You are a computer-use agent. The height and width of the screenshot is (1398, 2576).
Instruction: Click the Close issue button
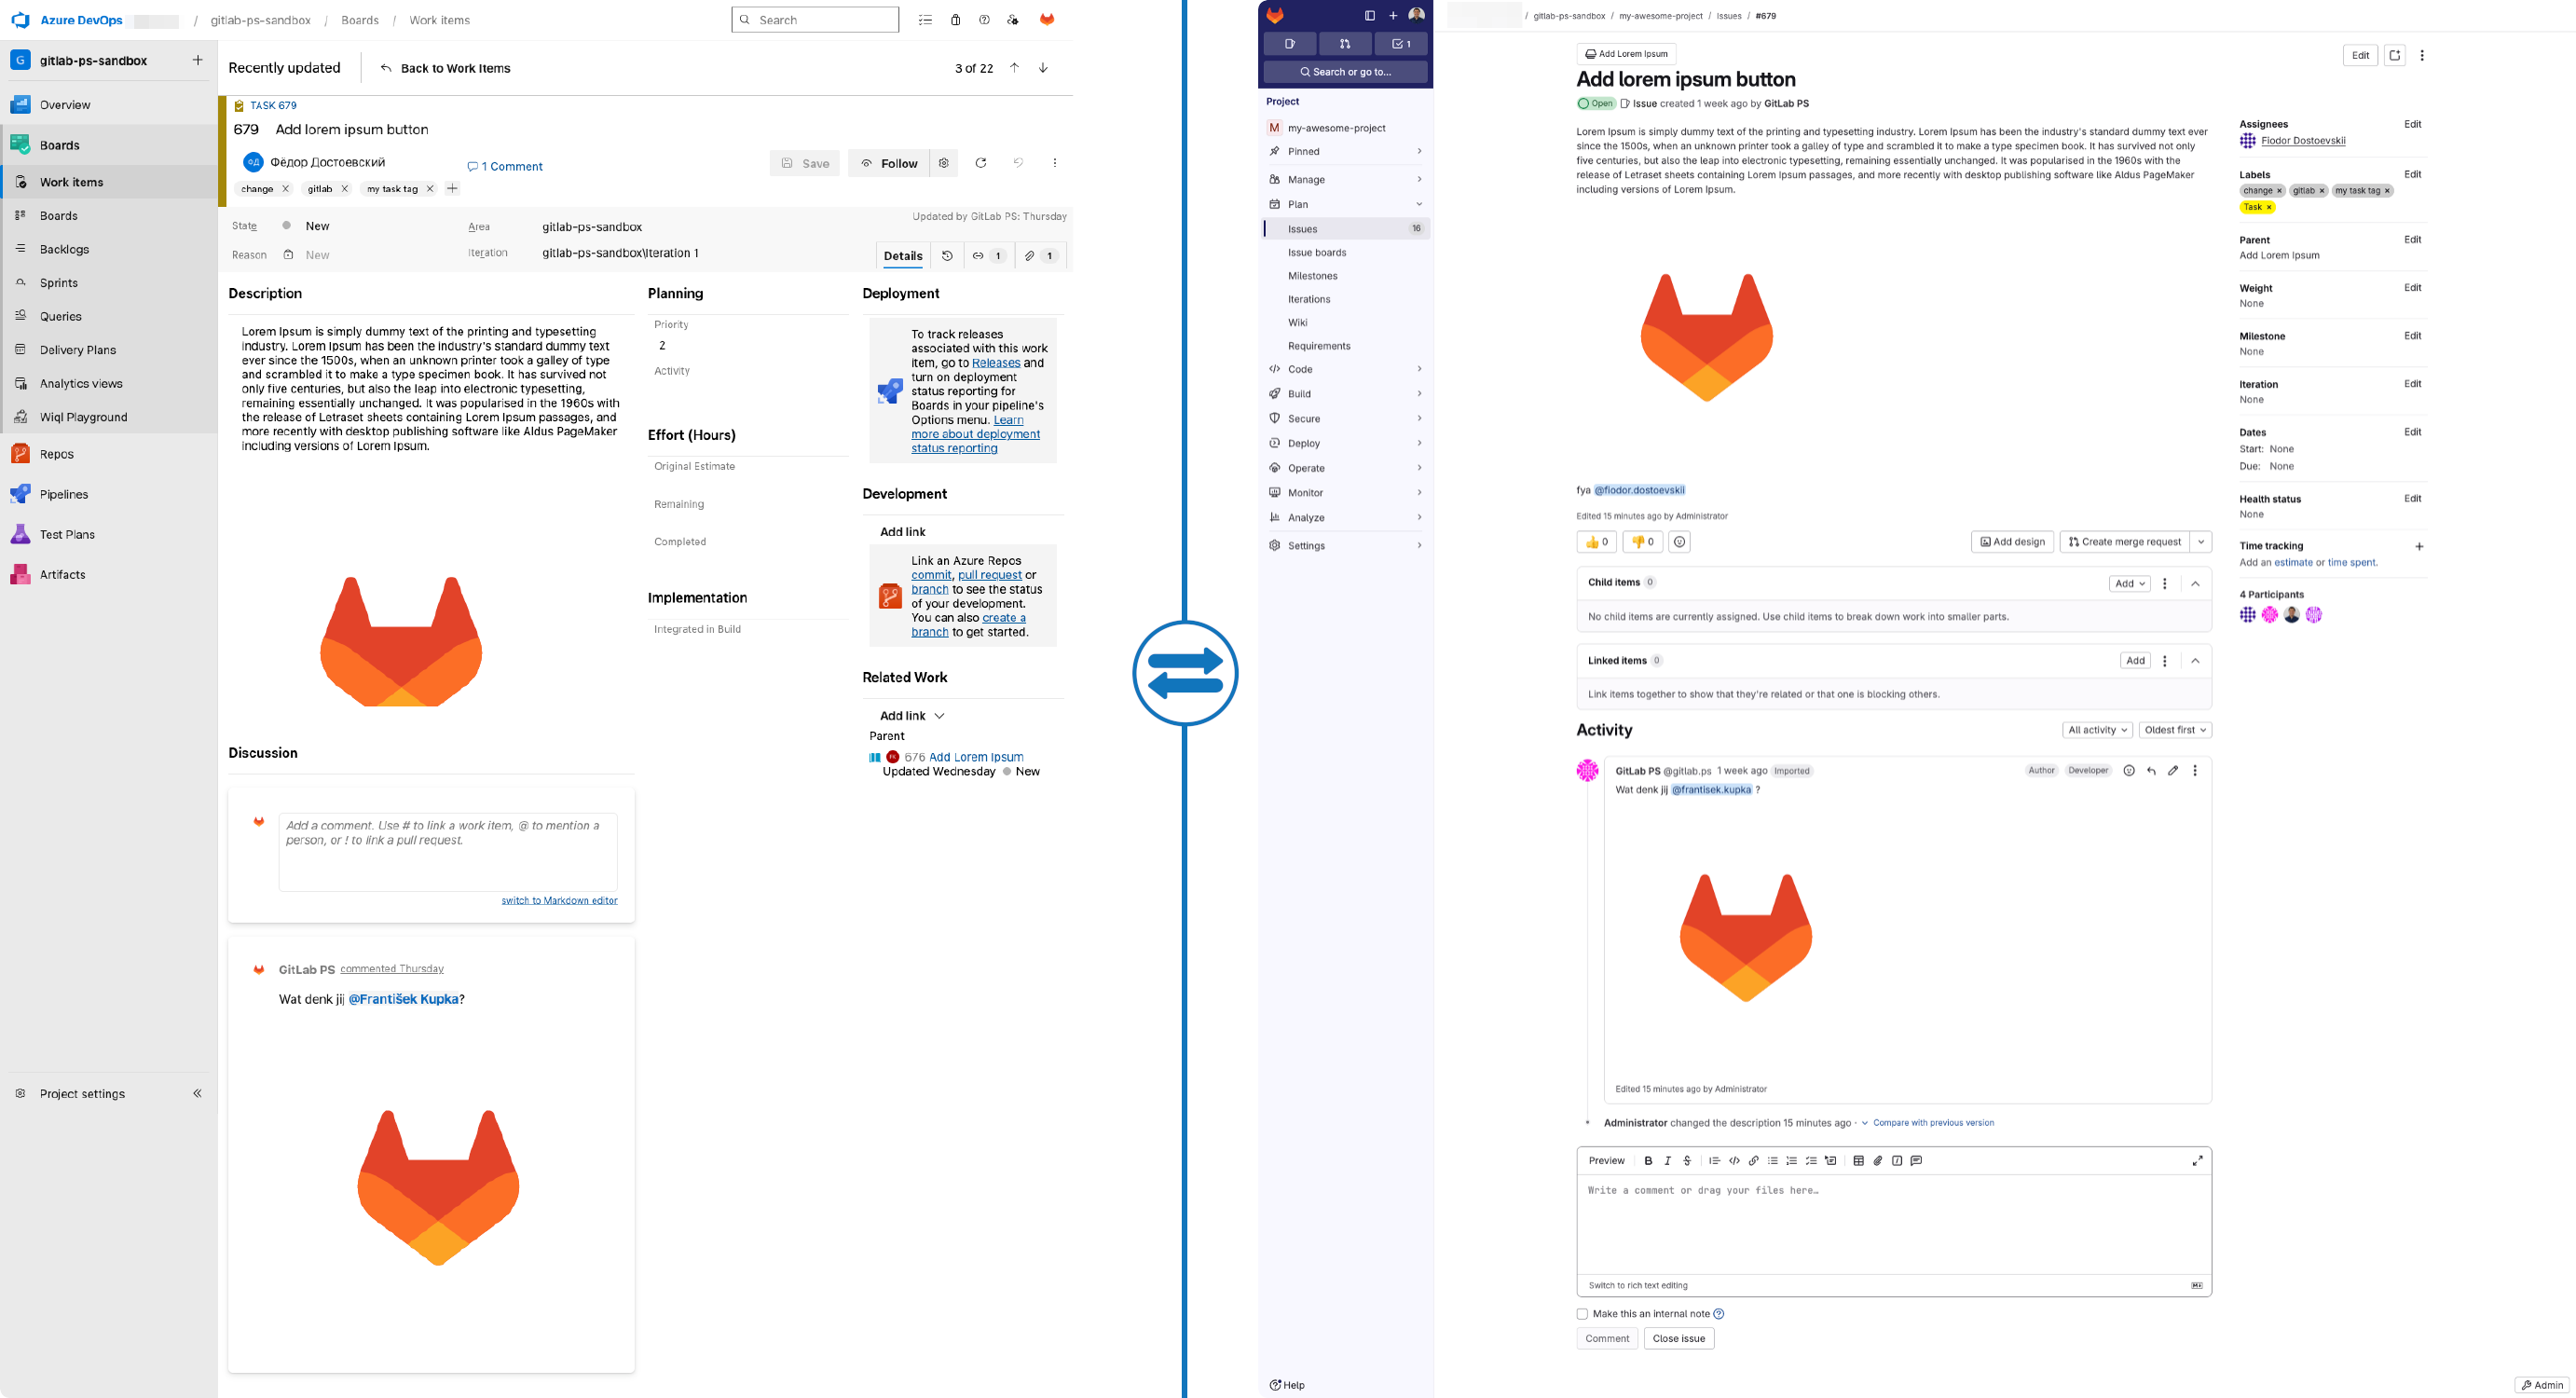[x=1678, y=1338]
